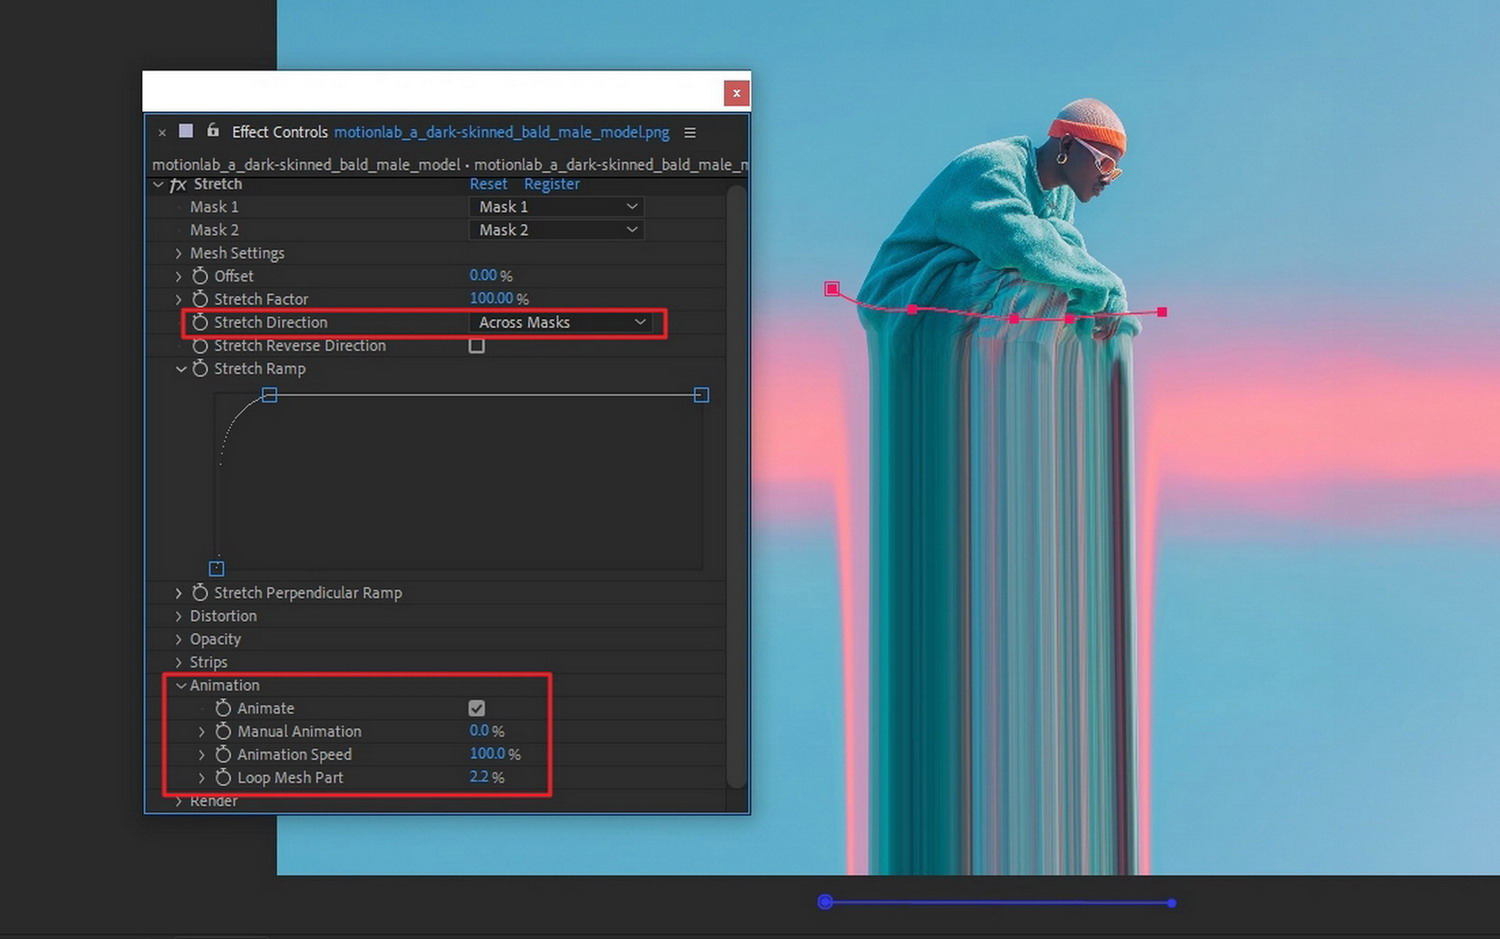Click the blue slider's right end point
Screen dimensions: 1500x939
[1171, 903]
